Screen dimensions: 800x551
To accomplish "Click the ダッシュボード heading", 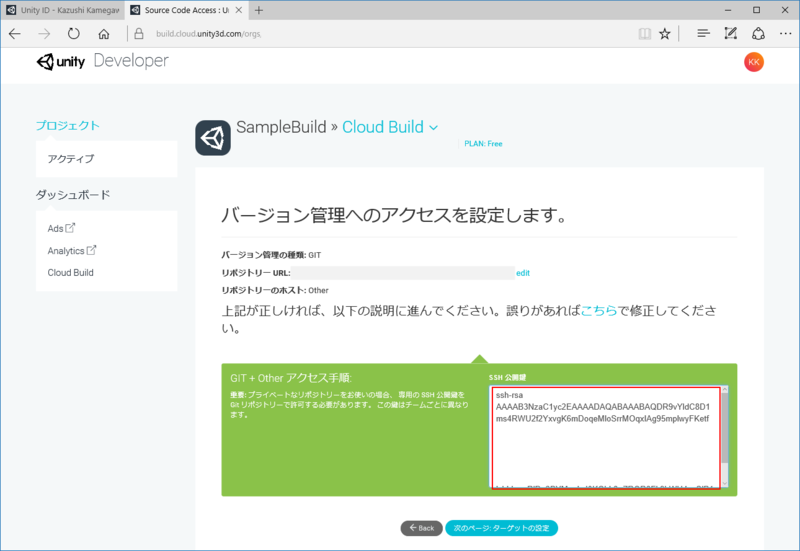I will [x=73, y=195].
